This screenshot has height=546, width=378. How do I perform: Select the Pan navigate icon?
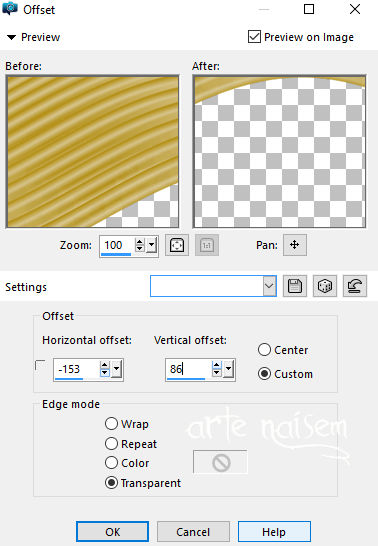(295, 245)
